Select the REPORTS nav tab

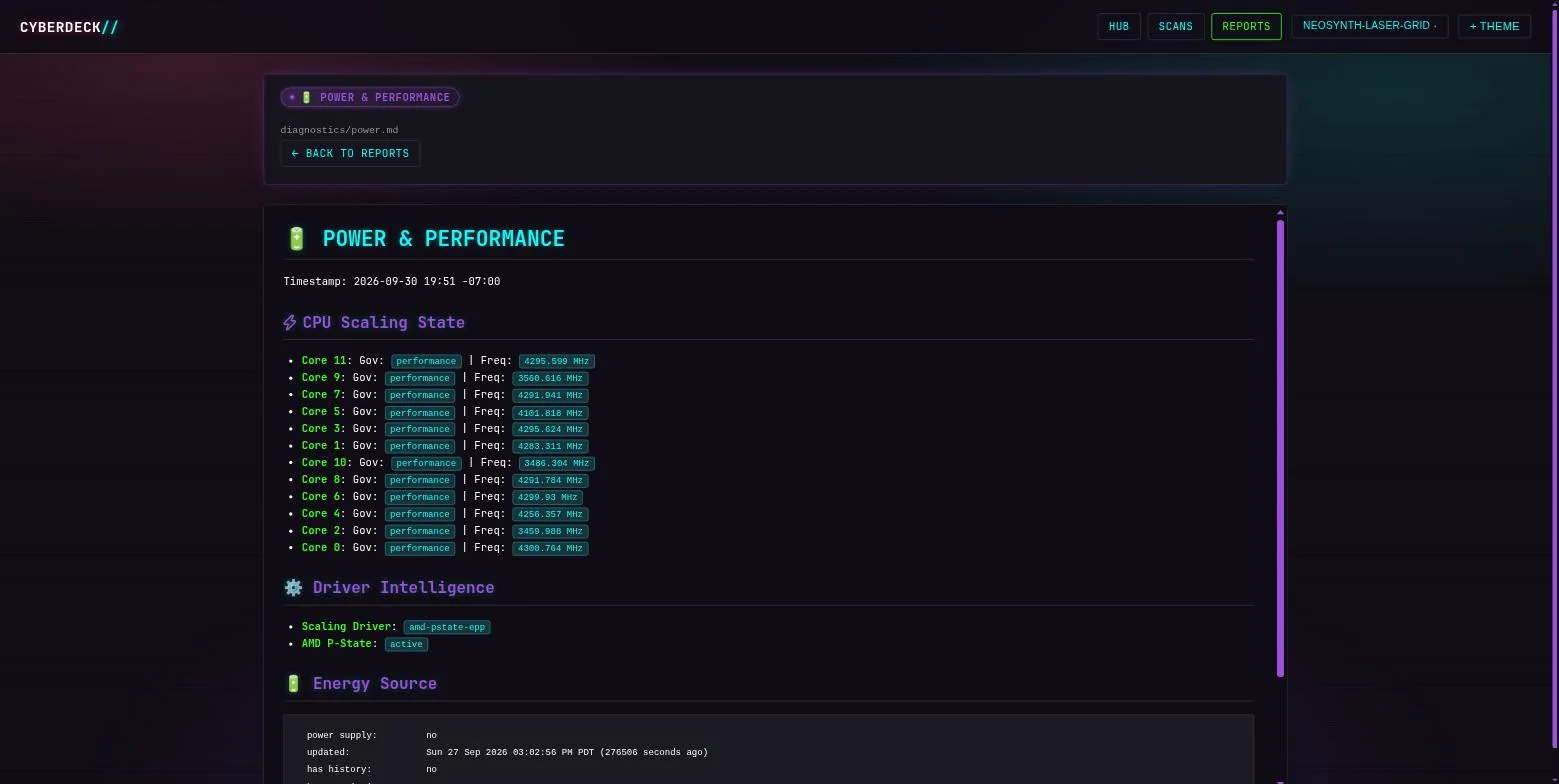1246,26
